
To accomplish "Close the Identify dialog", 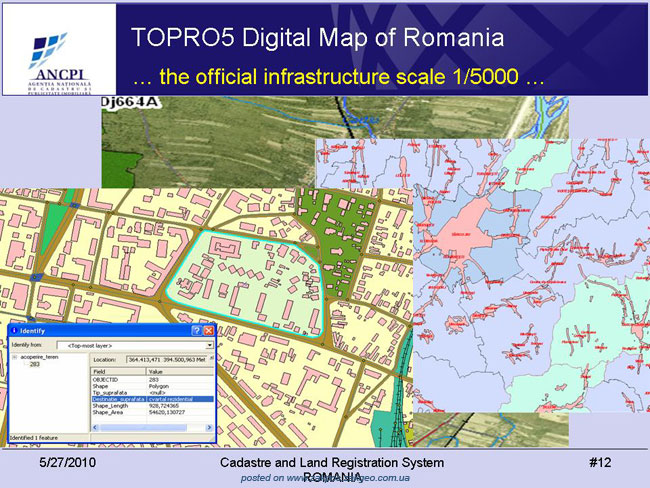I will tap(209, 330).
